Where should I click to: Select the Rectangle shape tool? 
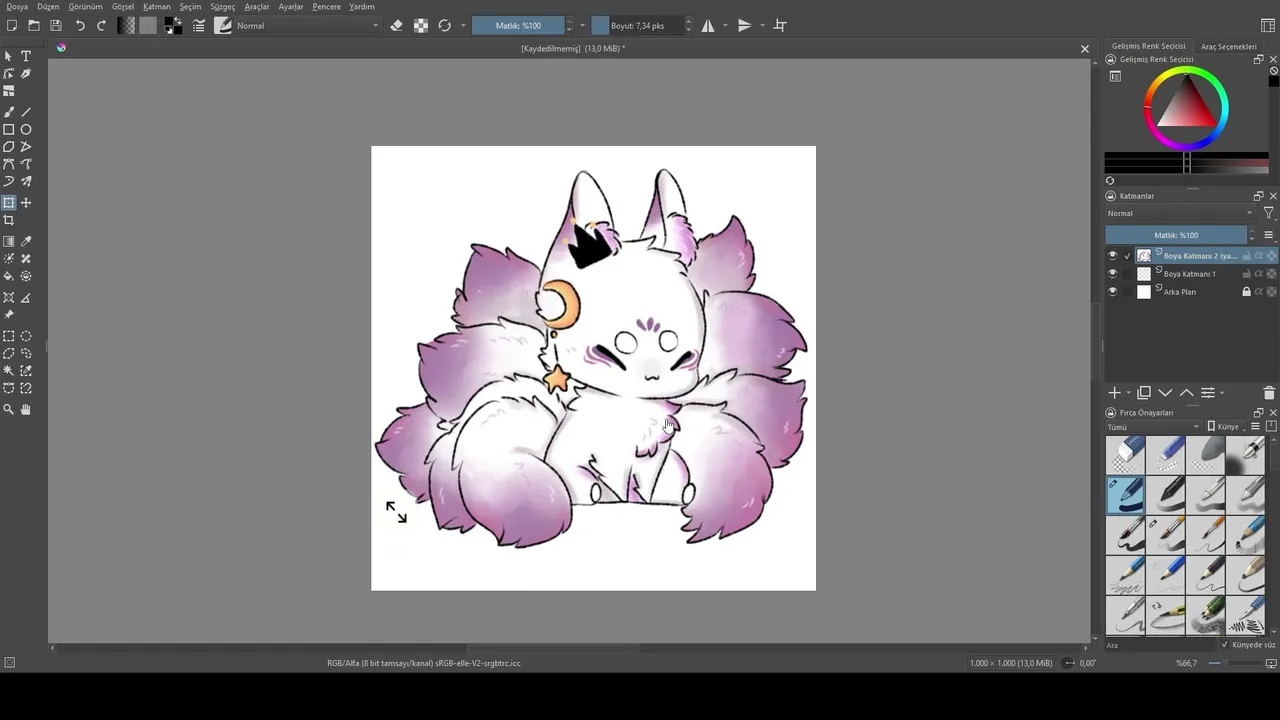click(x=9, y=130)
